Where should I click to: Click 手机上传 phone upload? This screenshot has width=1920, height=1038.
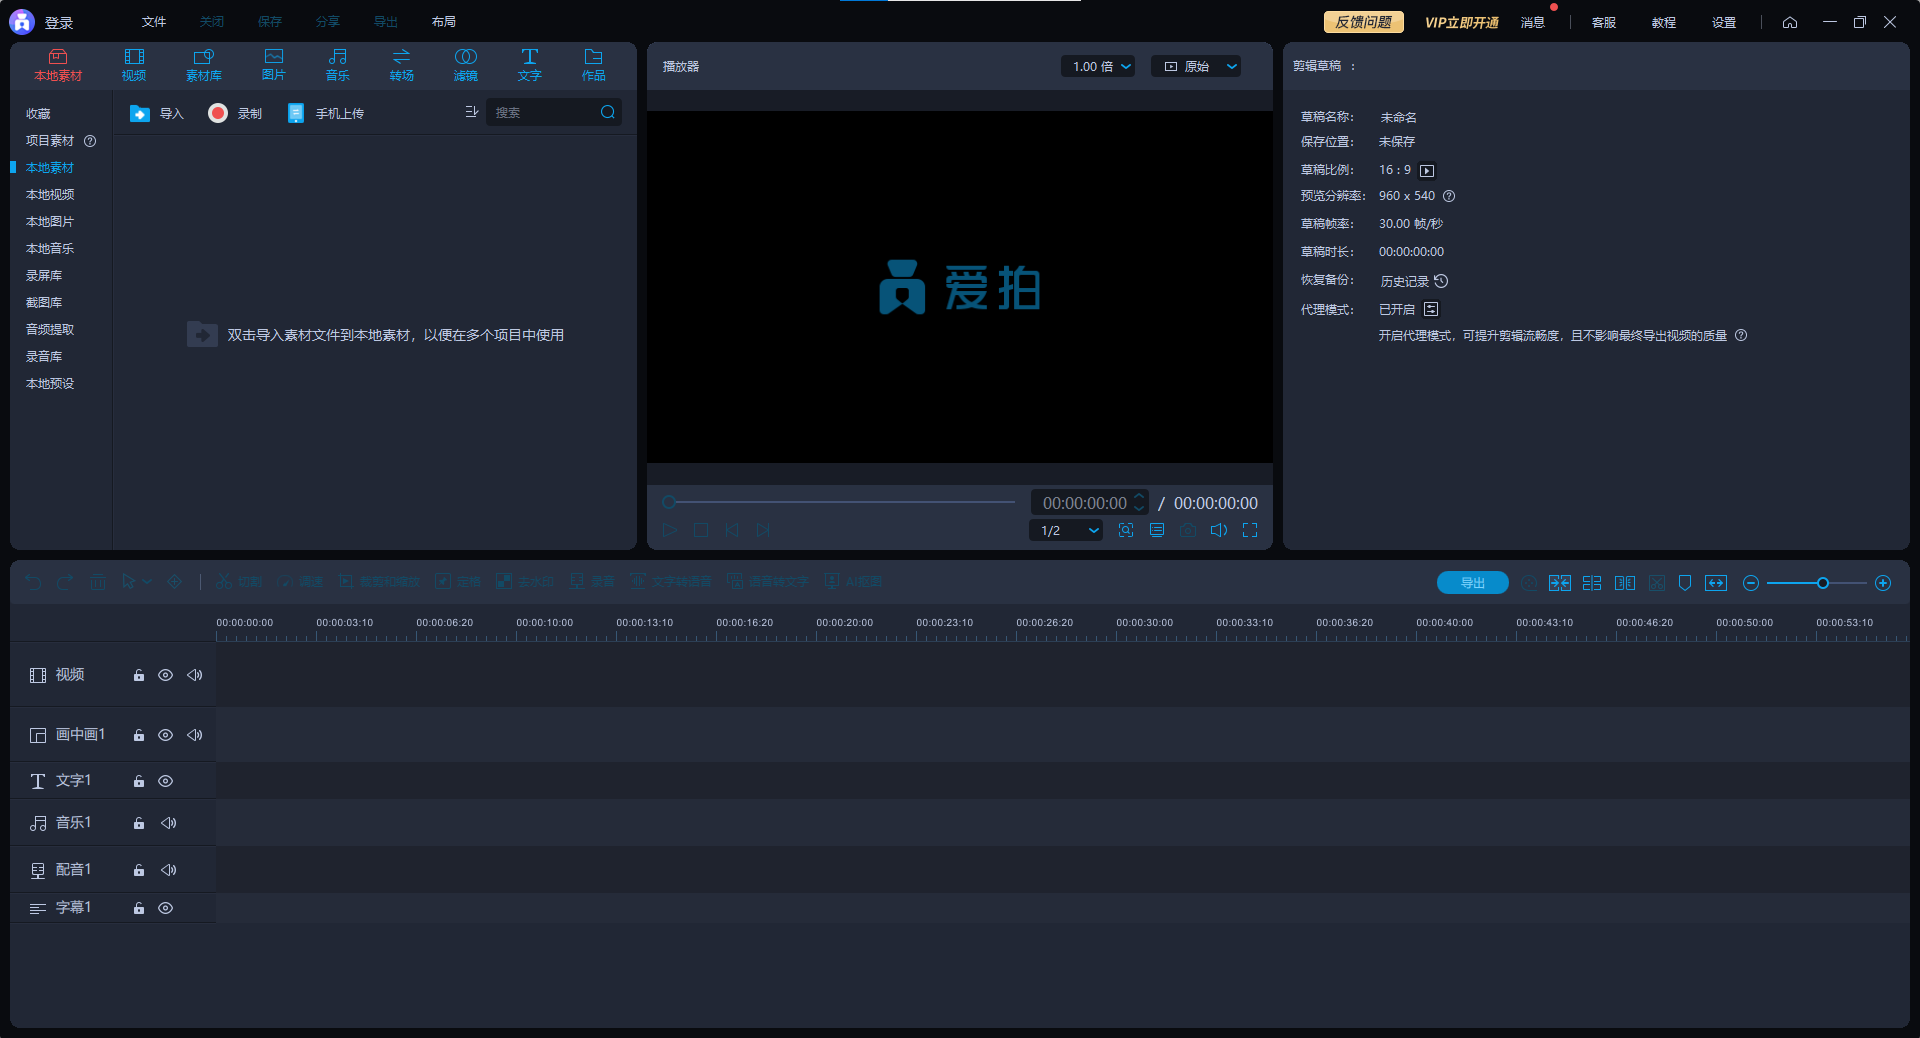326,114
